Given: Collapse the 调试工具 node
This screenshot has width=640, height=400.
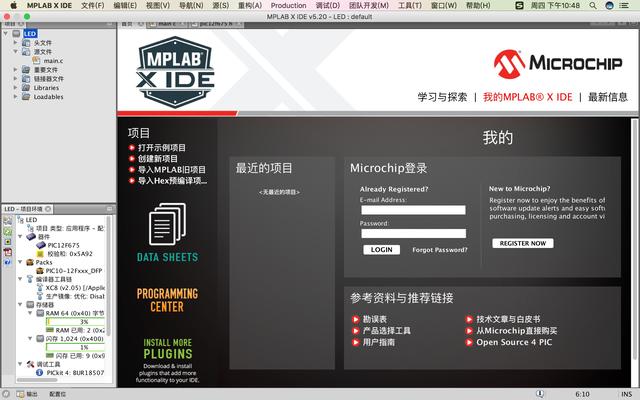Looking at the screenshot, I should 20,364.
